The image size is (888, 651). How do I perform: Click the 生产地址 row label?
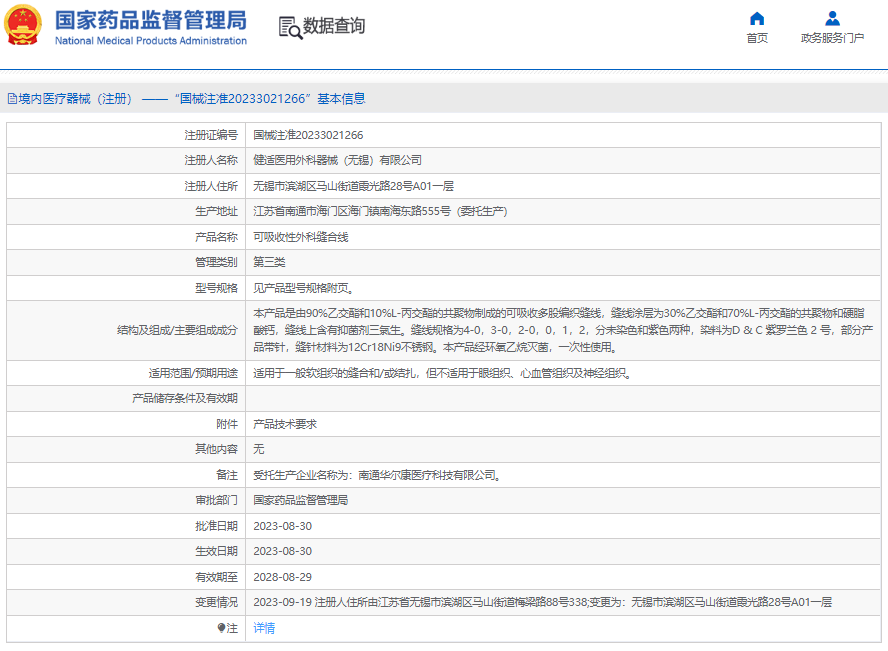coord(216,211)
